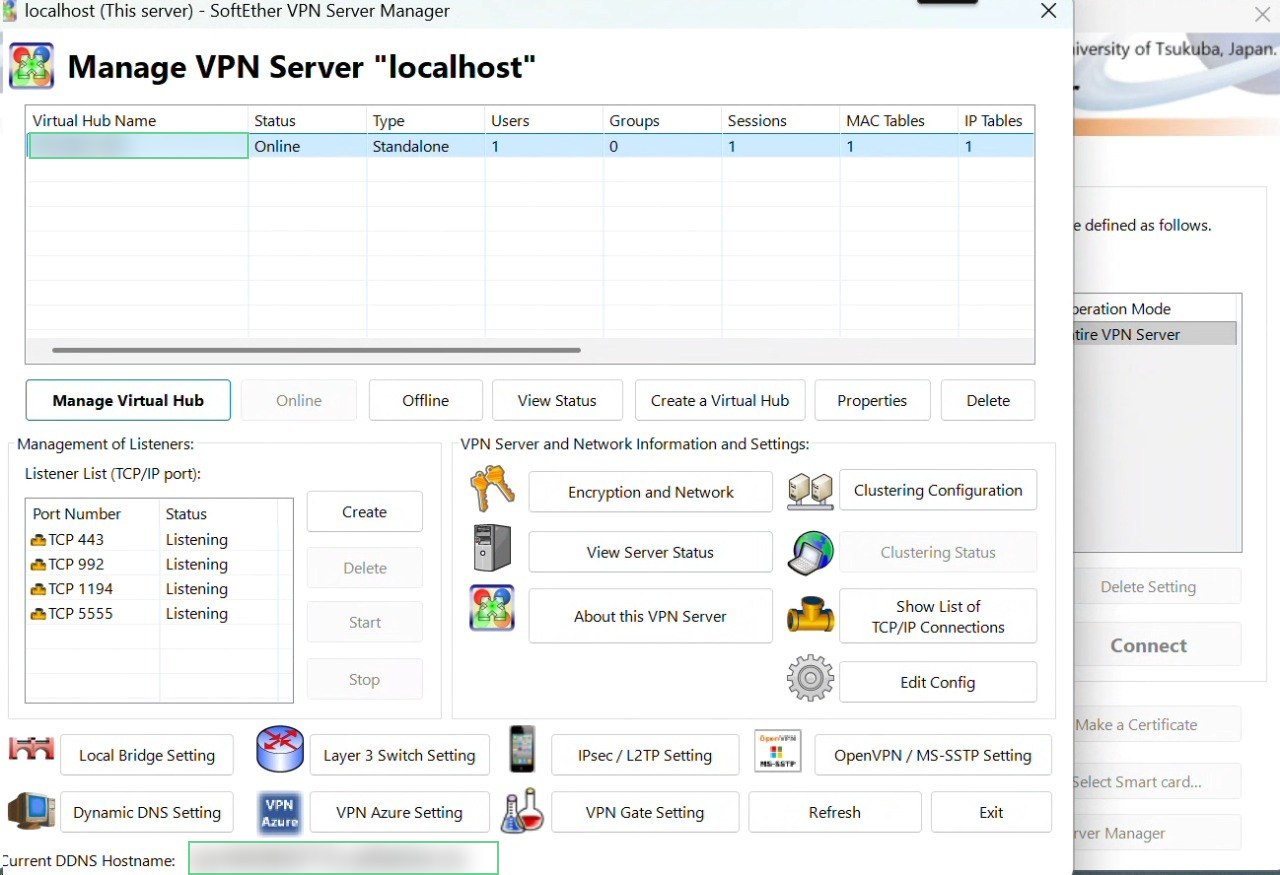Click the pipe icon beside Show List of TCP/IP Connections

coord(810,615)
